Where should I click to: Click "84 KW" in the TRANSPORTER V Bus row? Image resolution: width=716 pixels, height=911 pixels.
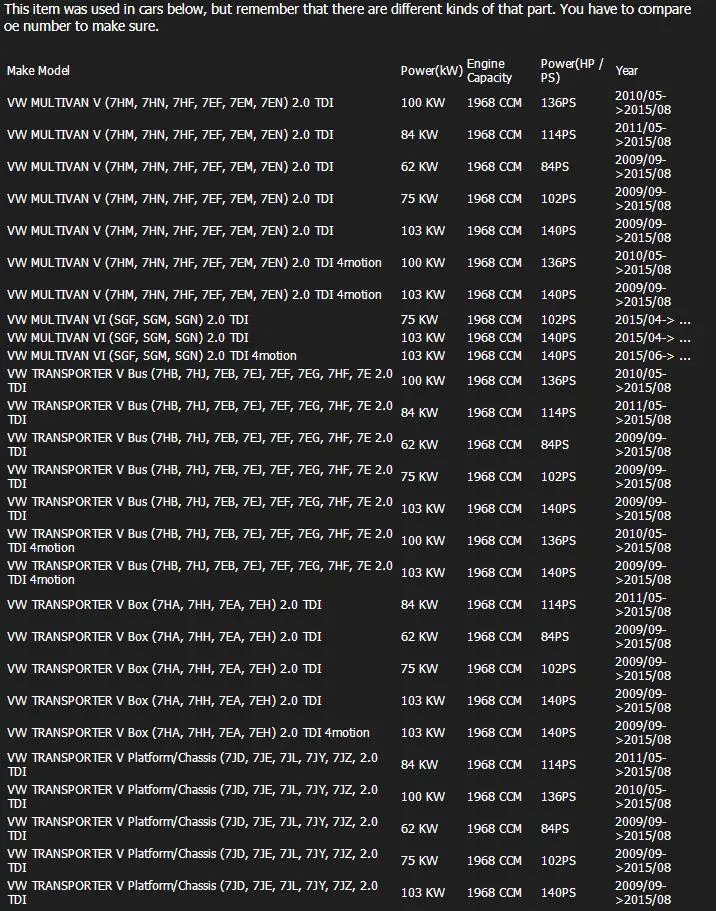pyautogui.click(x=419, y=413)
